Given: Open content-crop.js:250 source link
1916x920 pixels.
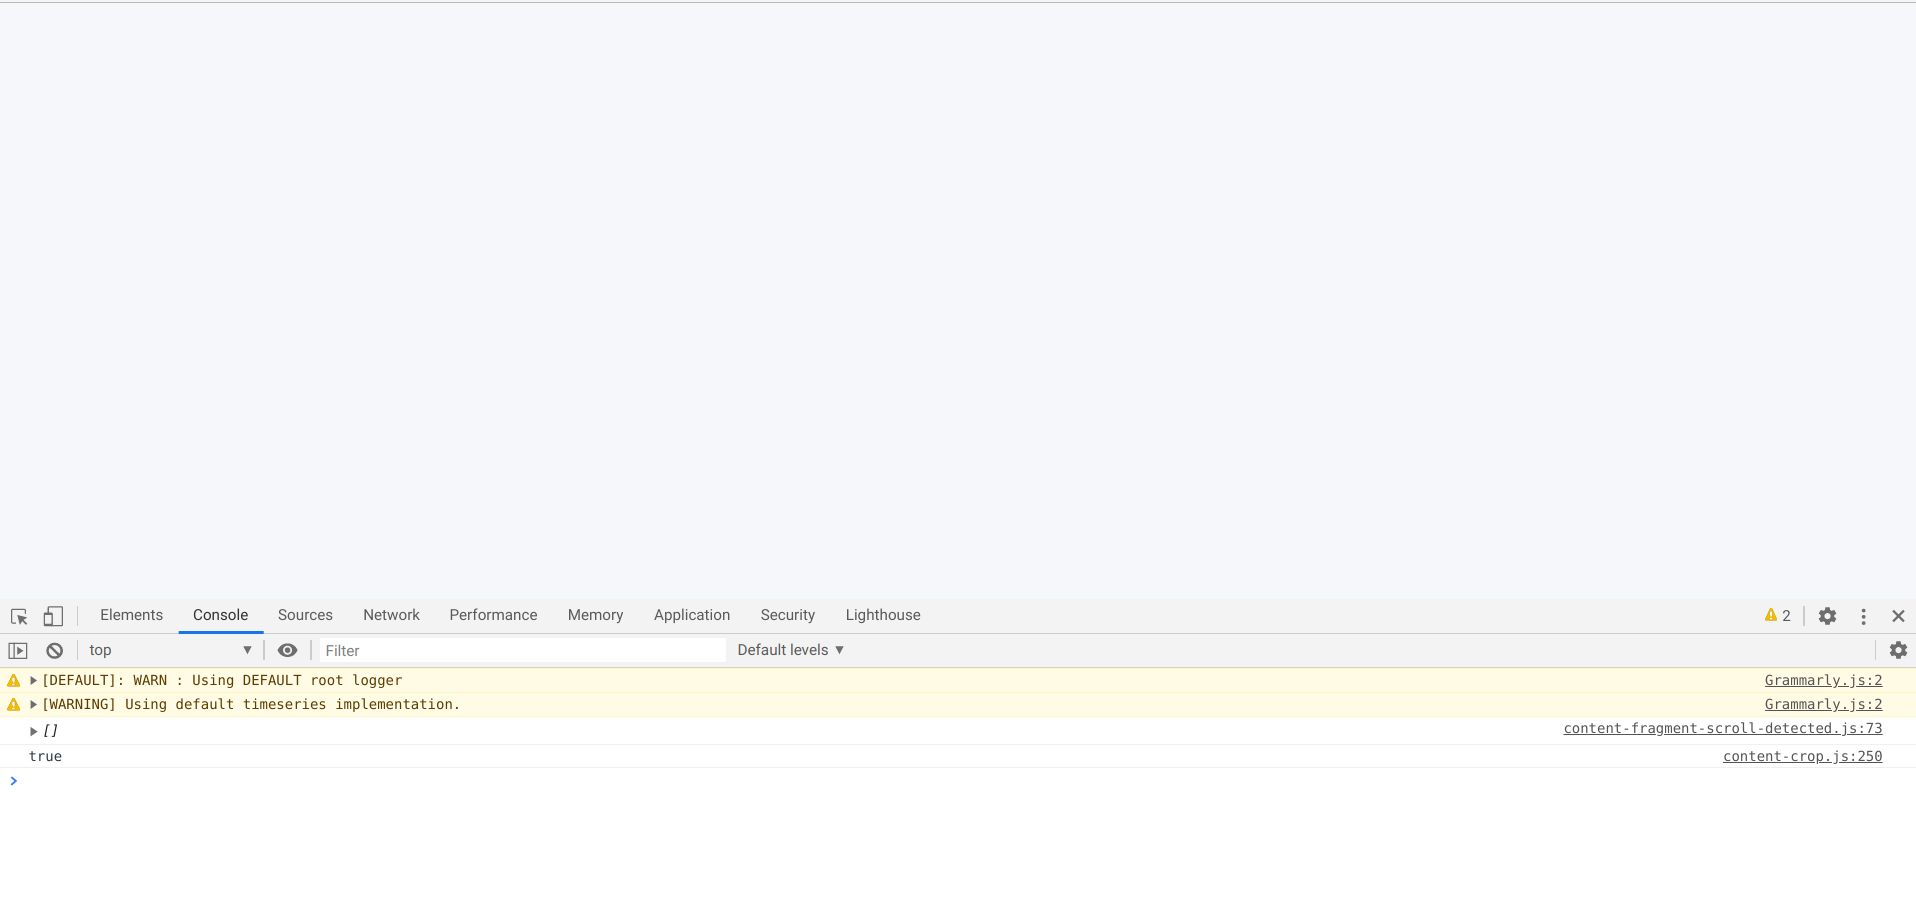Looking at the screenshot, I should point(1802,757).
